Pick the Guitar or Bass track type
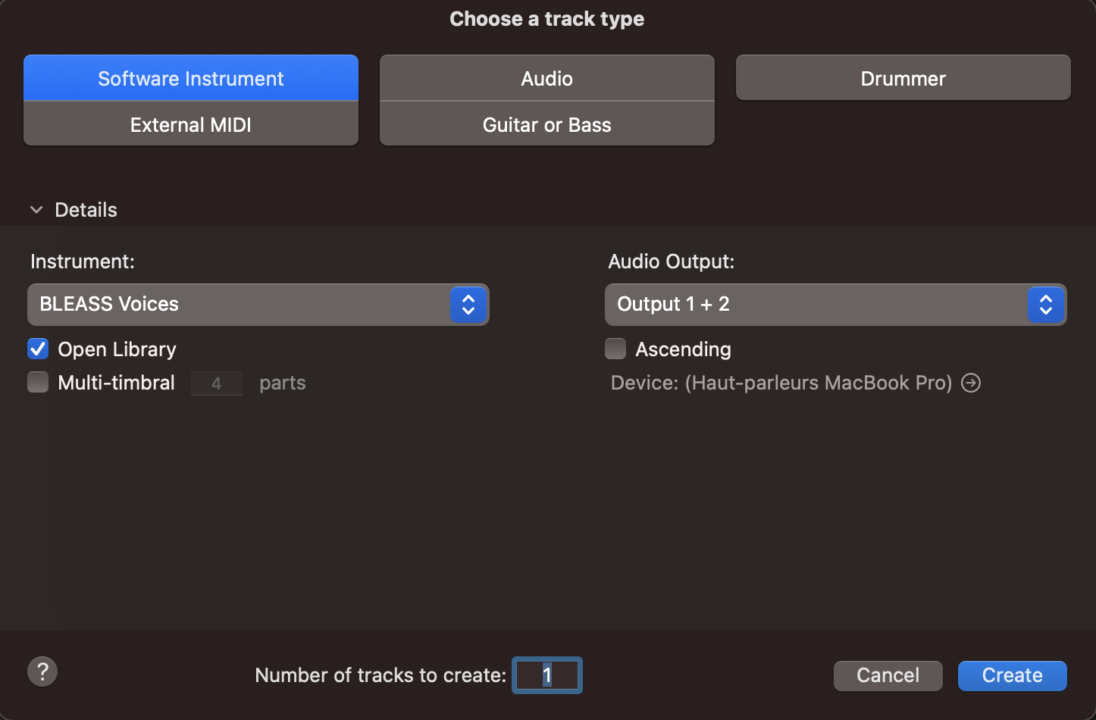Image resolution: width=1096 pixels, height=720 pixels. pyautogui.click(x=546, y=125)
